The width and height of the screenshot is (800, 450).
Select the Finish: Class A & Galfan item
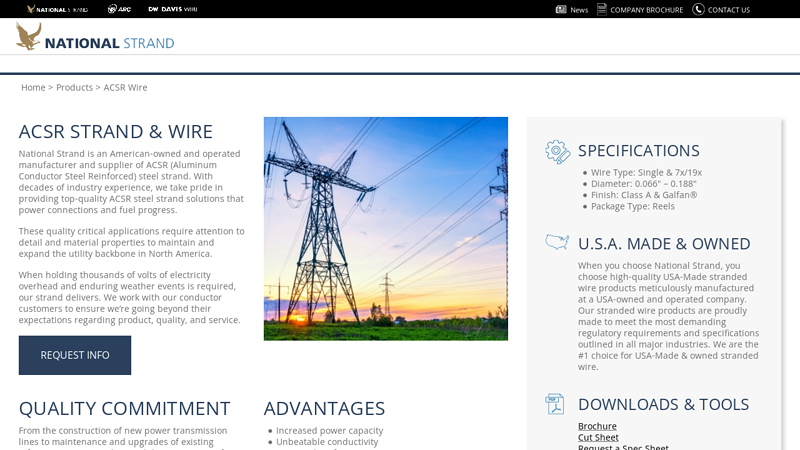[x=644, y=195]
